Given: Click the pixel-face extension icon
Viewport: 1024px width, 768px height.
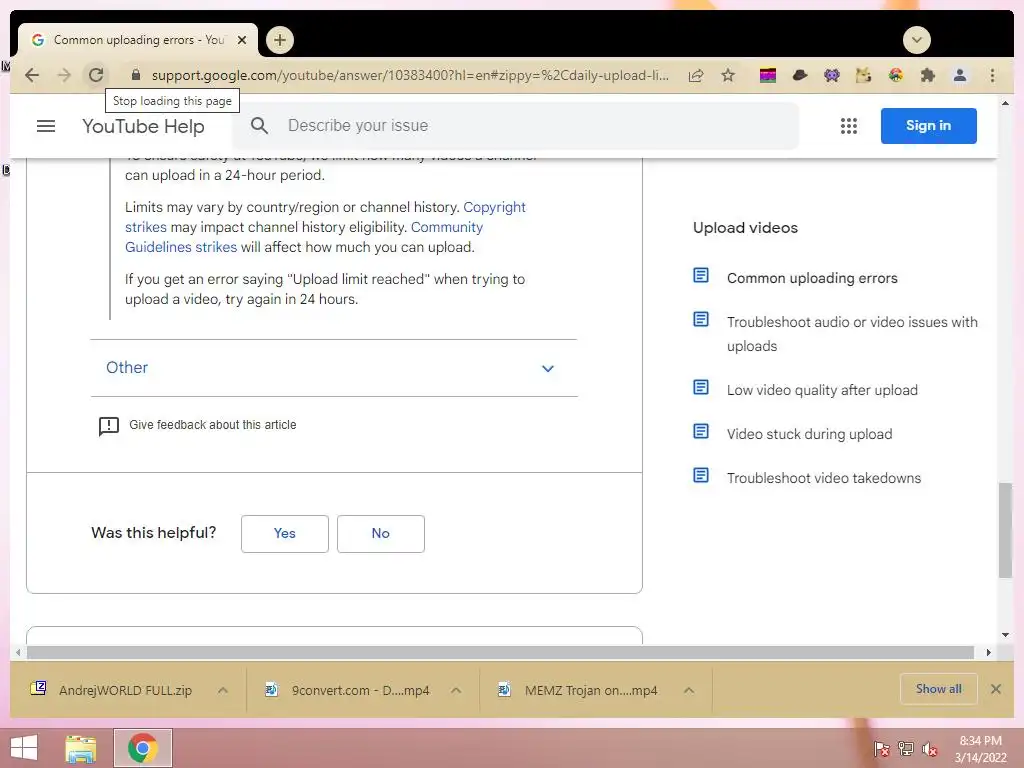Looking at the screenshot, I should [x=831, y=76].
